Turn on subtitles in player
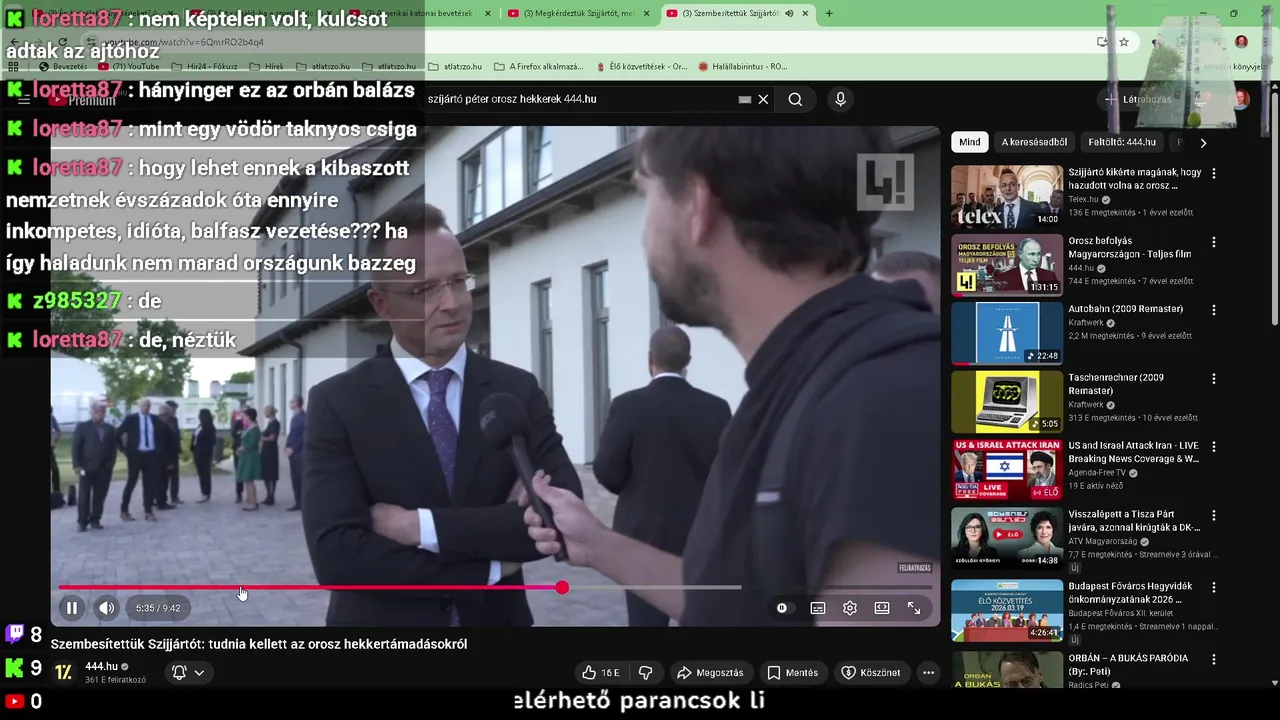1280x720 pixels. pyautogui.click(x=818, y=608)
